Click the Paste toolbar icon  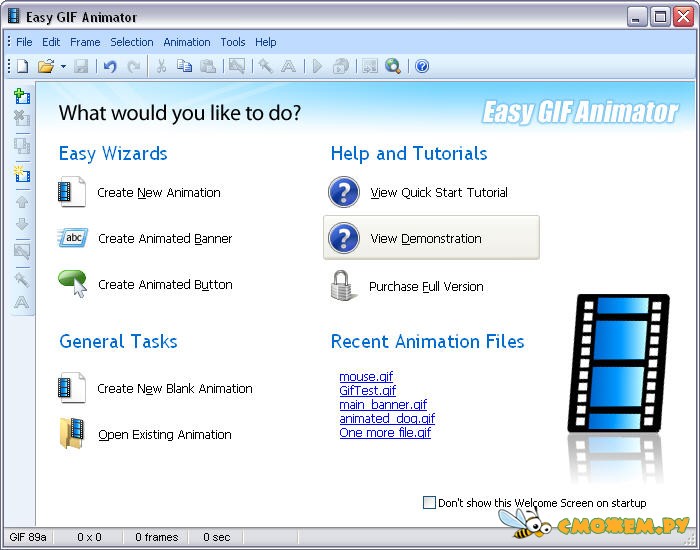click(x=208, y=67)
